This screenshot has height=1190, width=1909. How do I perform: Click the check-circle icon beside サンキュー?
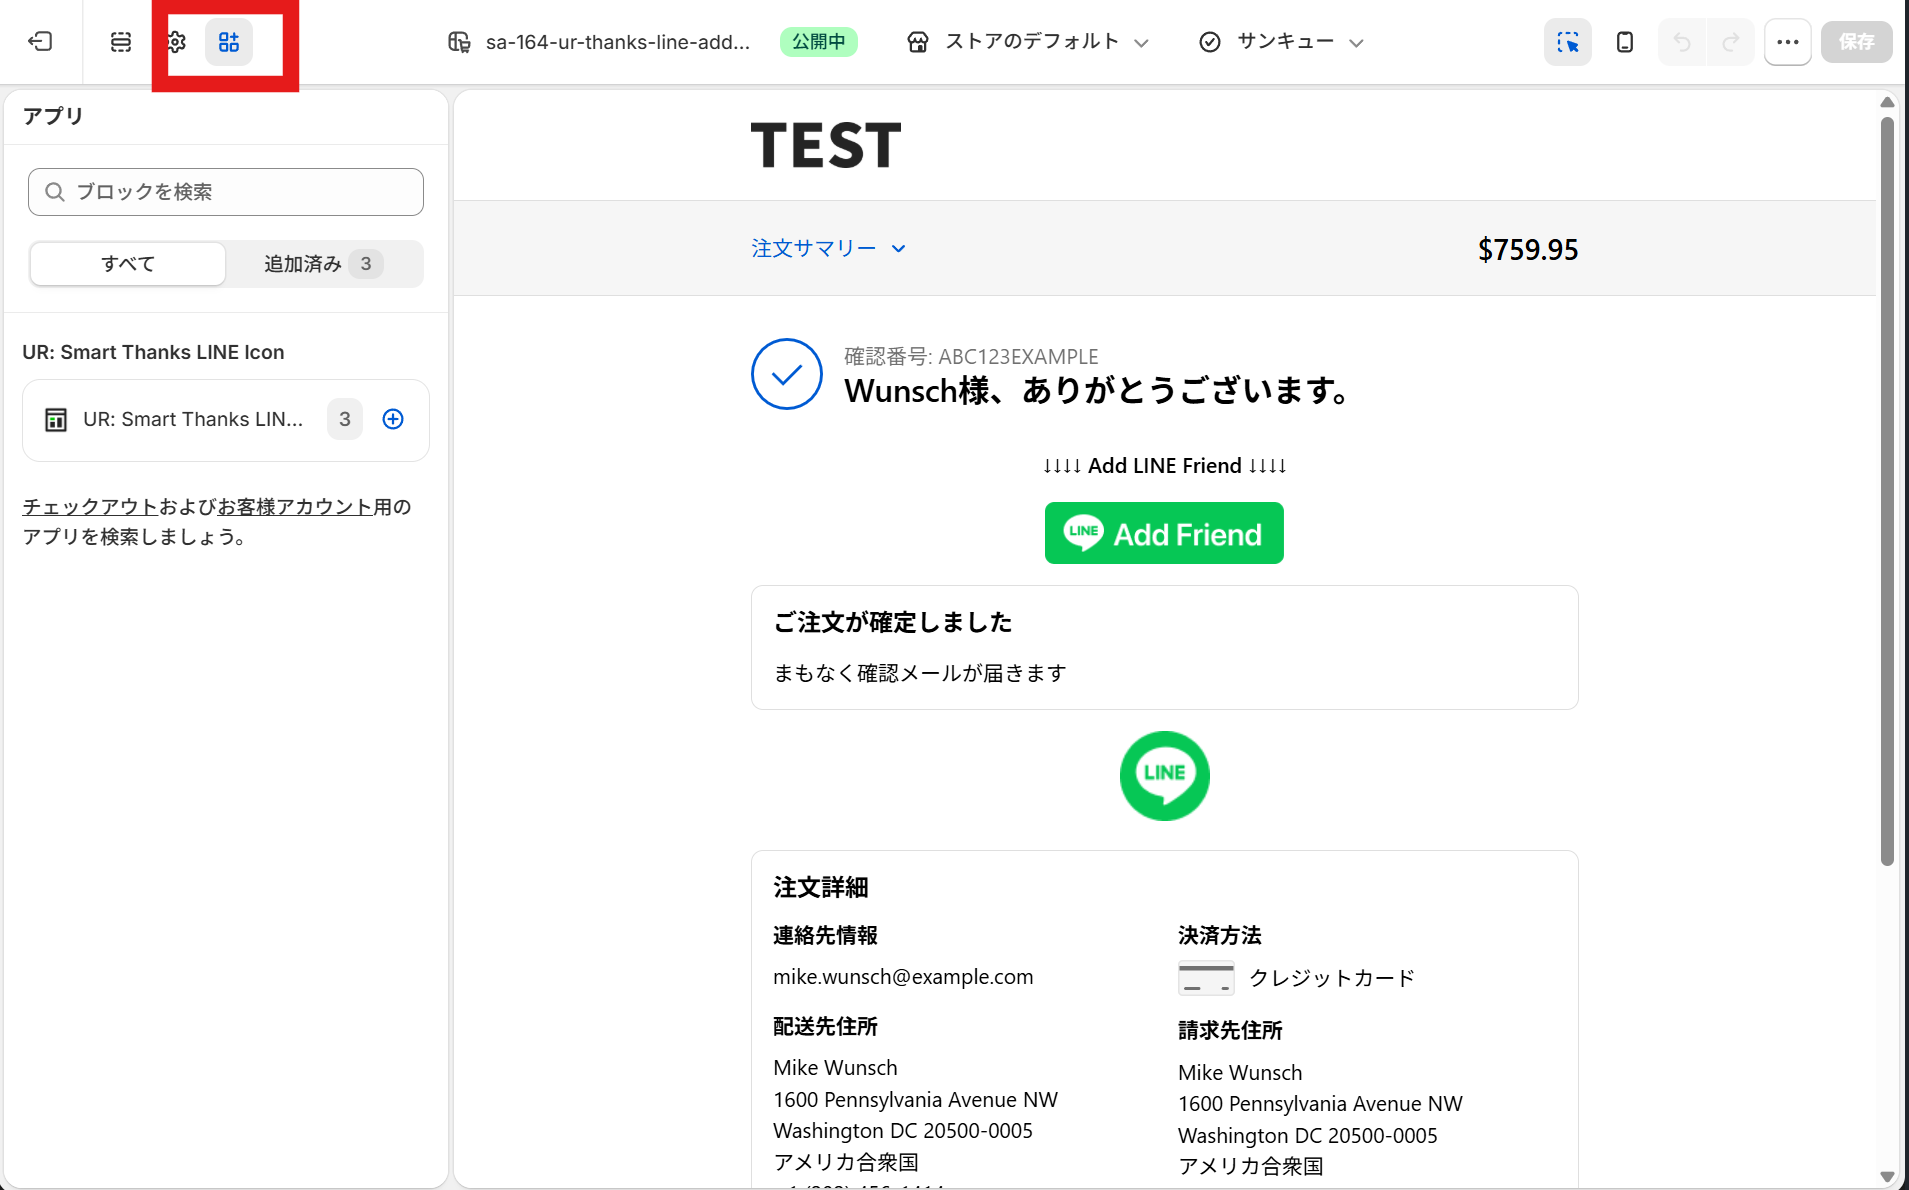pos(1210,42)
